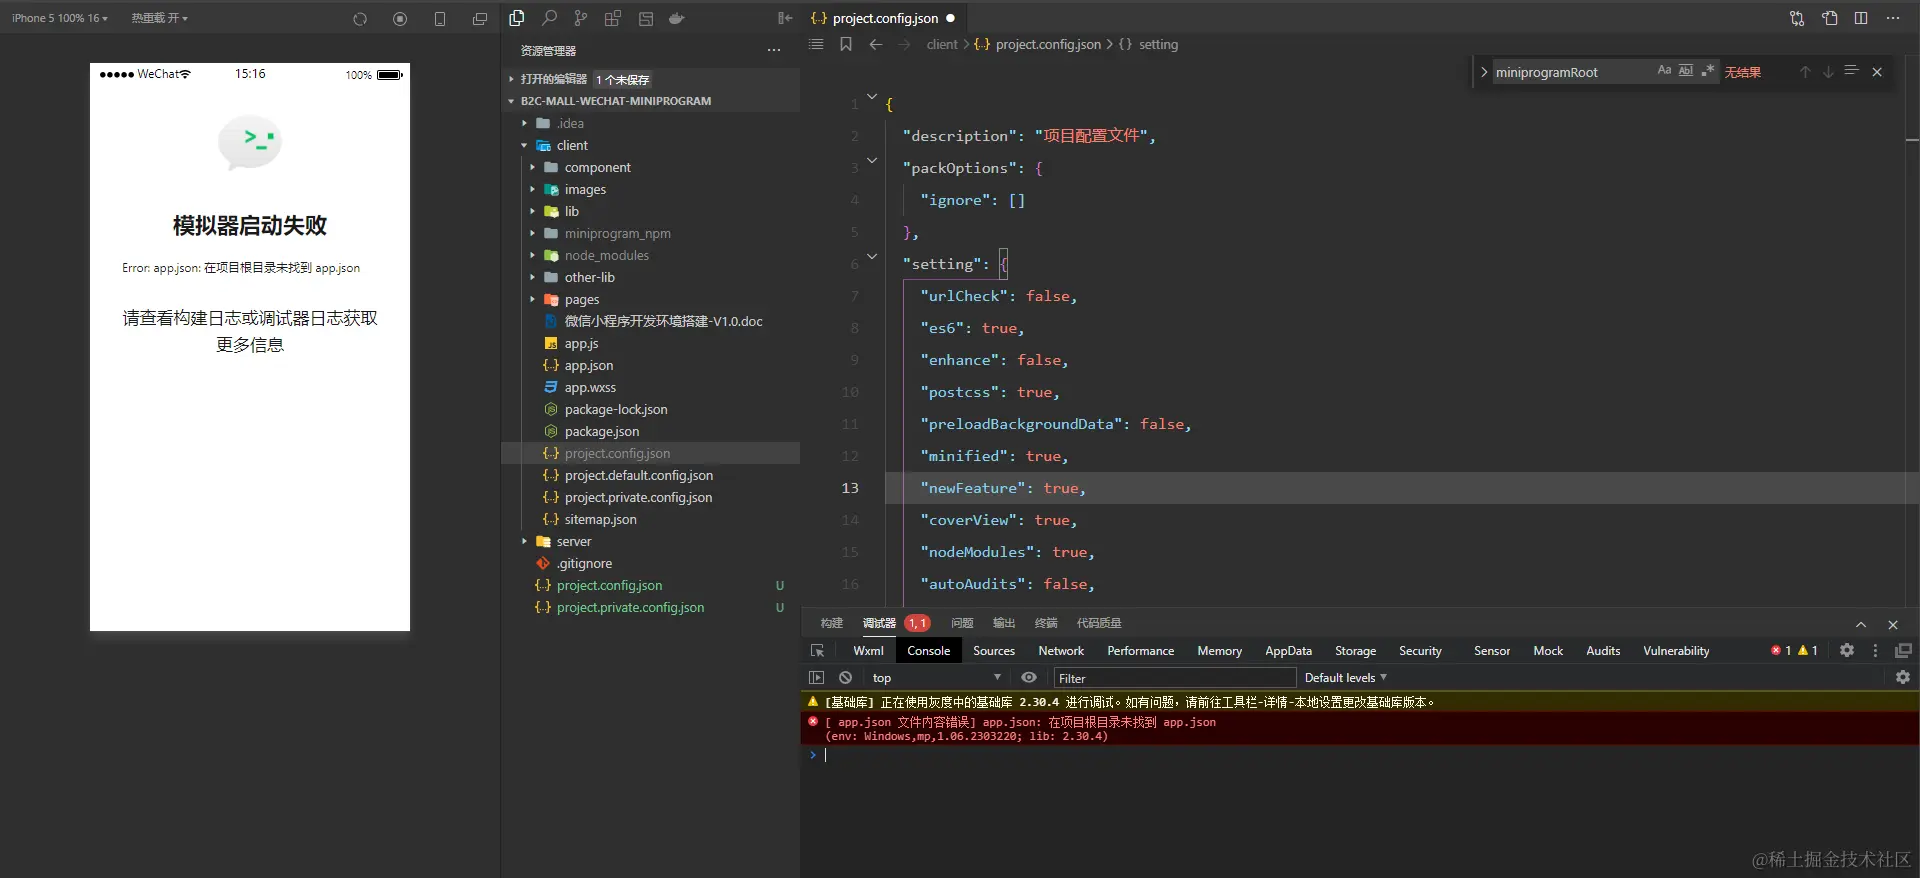
Task: Open the Default levels dropdown
Action: click(1345, 678)
